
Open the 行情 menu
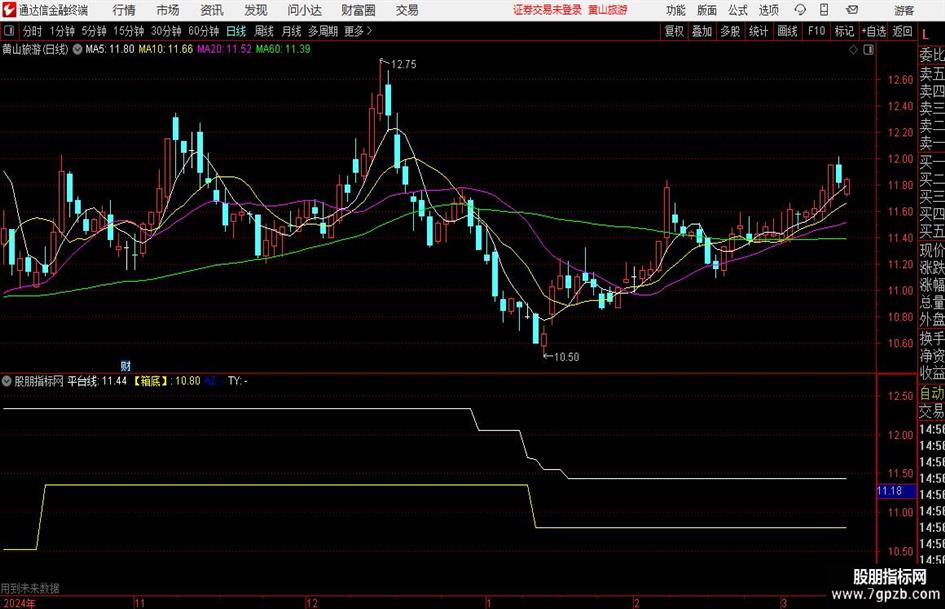(x=124, y=10)
